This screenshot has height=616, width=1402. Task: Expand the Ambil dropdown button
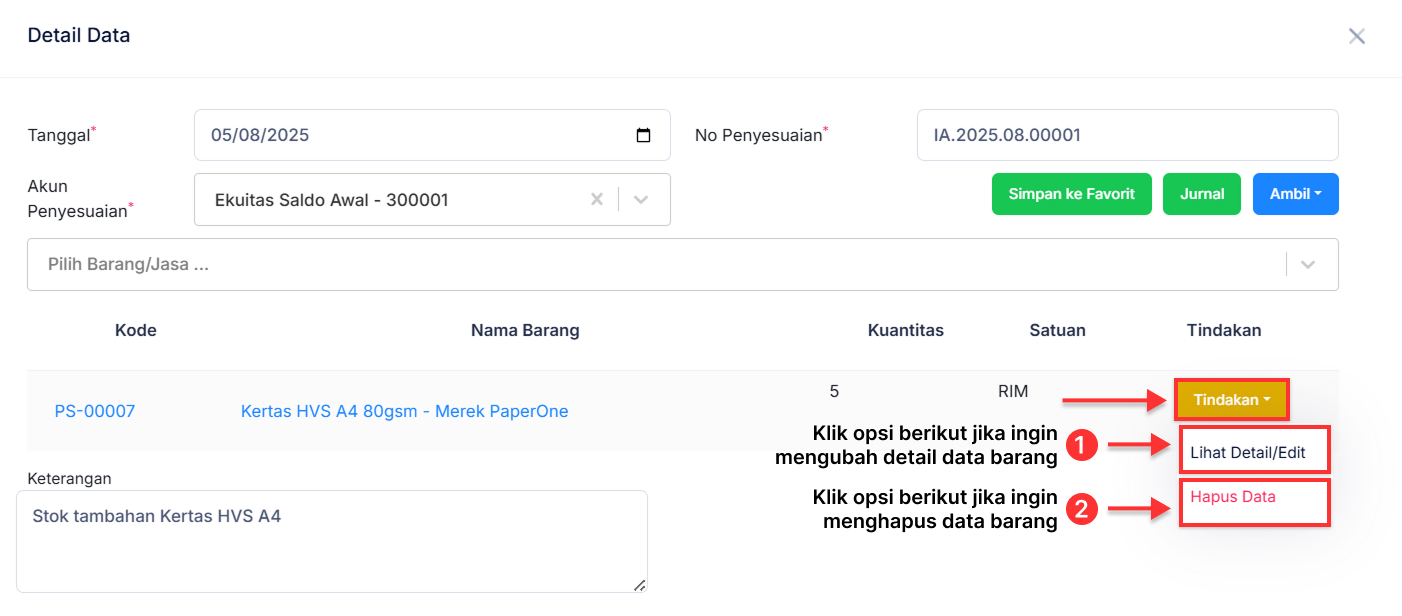click(1295, 194)
